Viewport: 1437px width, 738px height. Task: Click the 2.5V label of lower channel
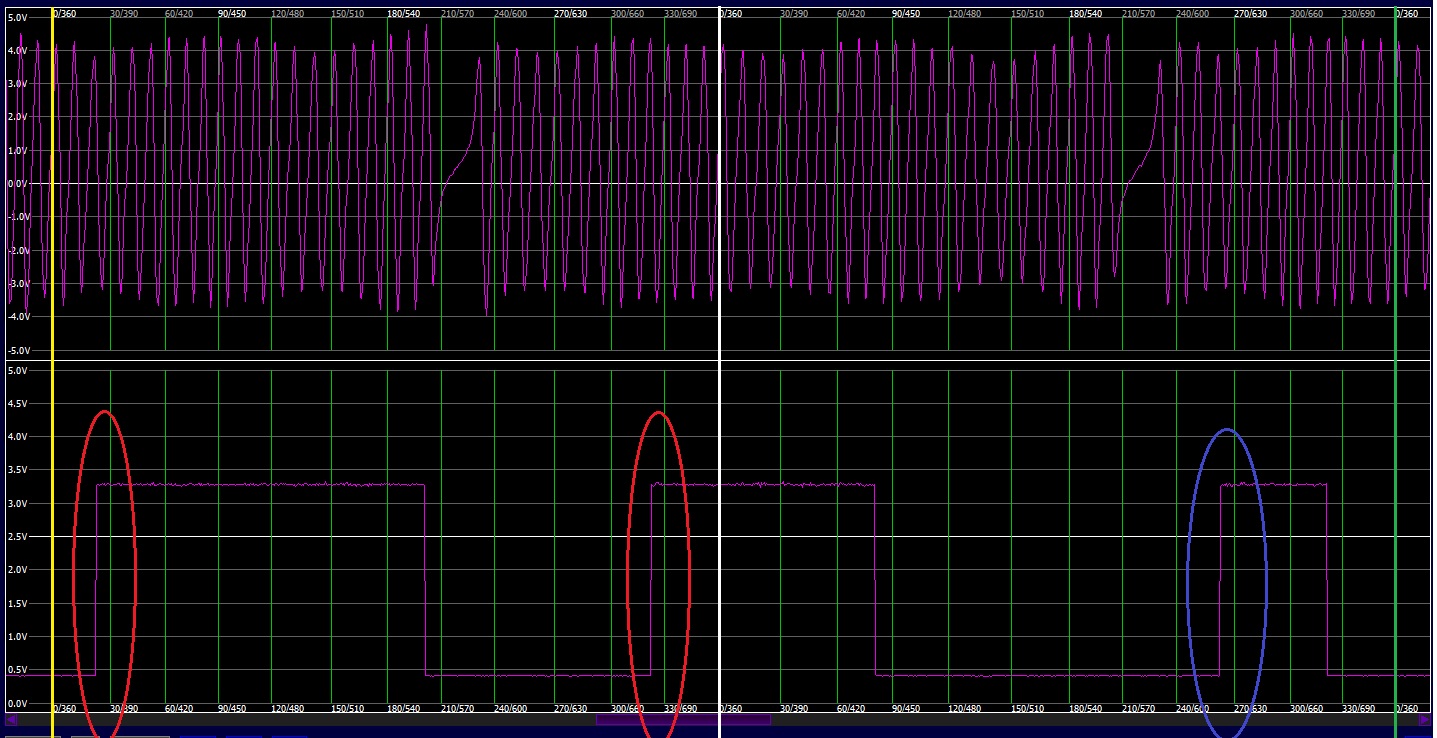click(16, 537)
